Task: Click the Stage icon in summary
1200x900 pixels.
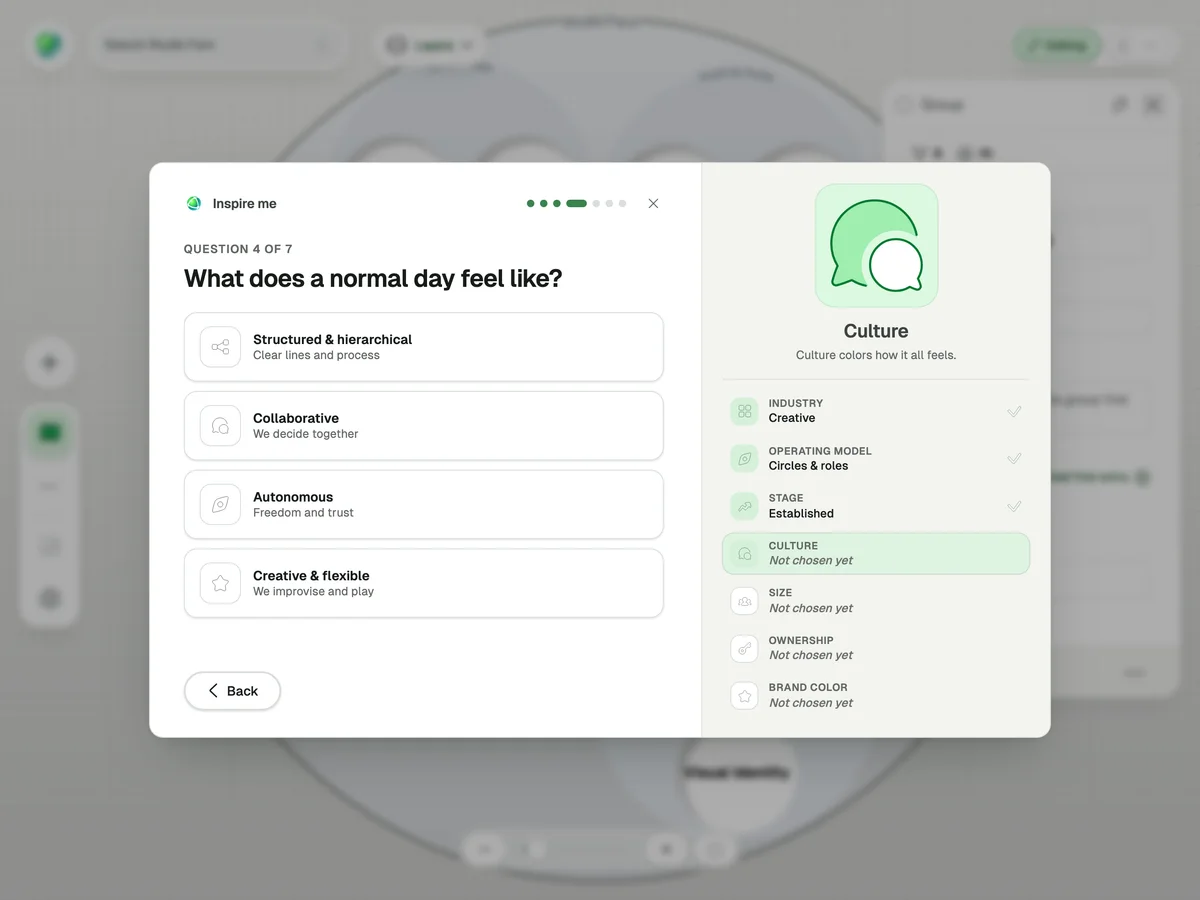Action: [x=744, y=506]
